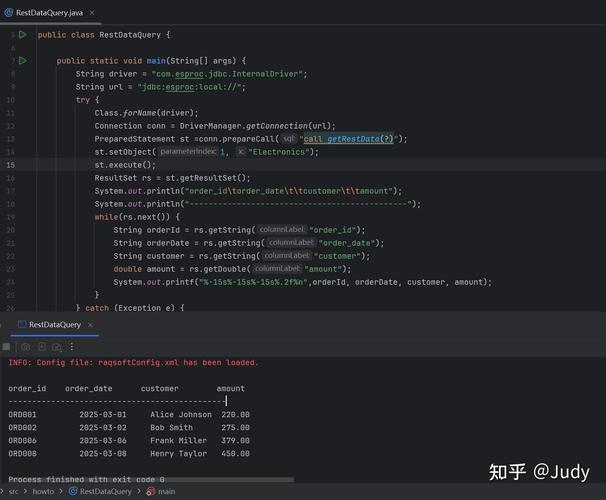Open src in the breadcrumb bar
This screenshot has height=500, width=606.
(x=13, y=491)
